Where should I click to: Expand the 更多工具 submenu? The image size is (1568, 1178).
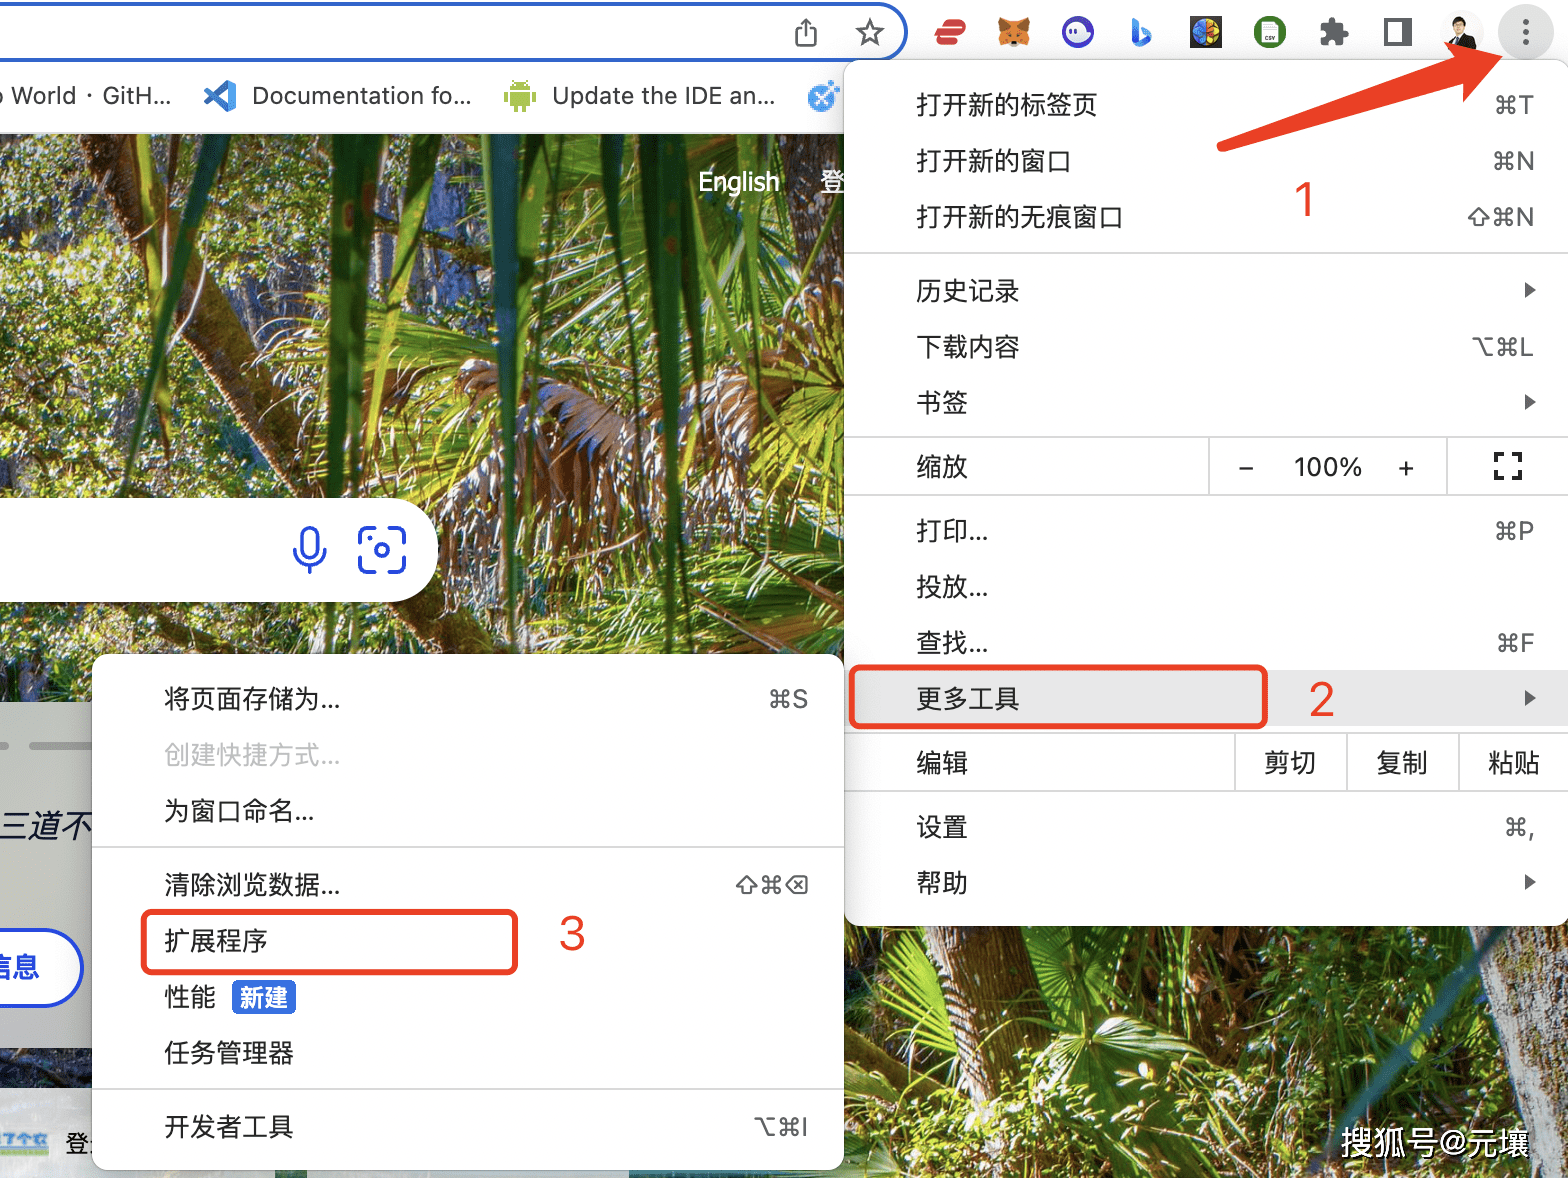[1206, 698]
